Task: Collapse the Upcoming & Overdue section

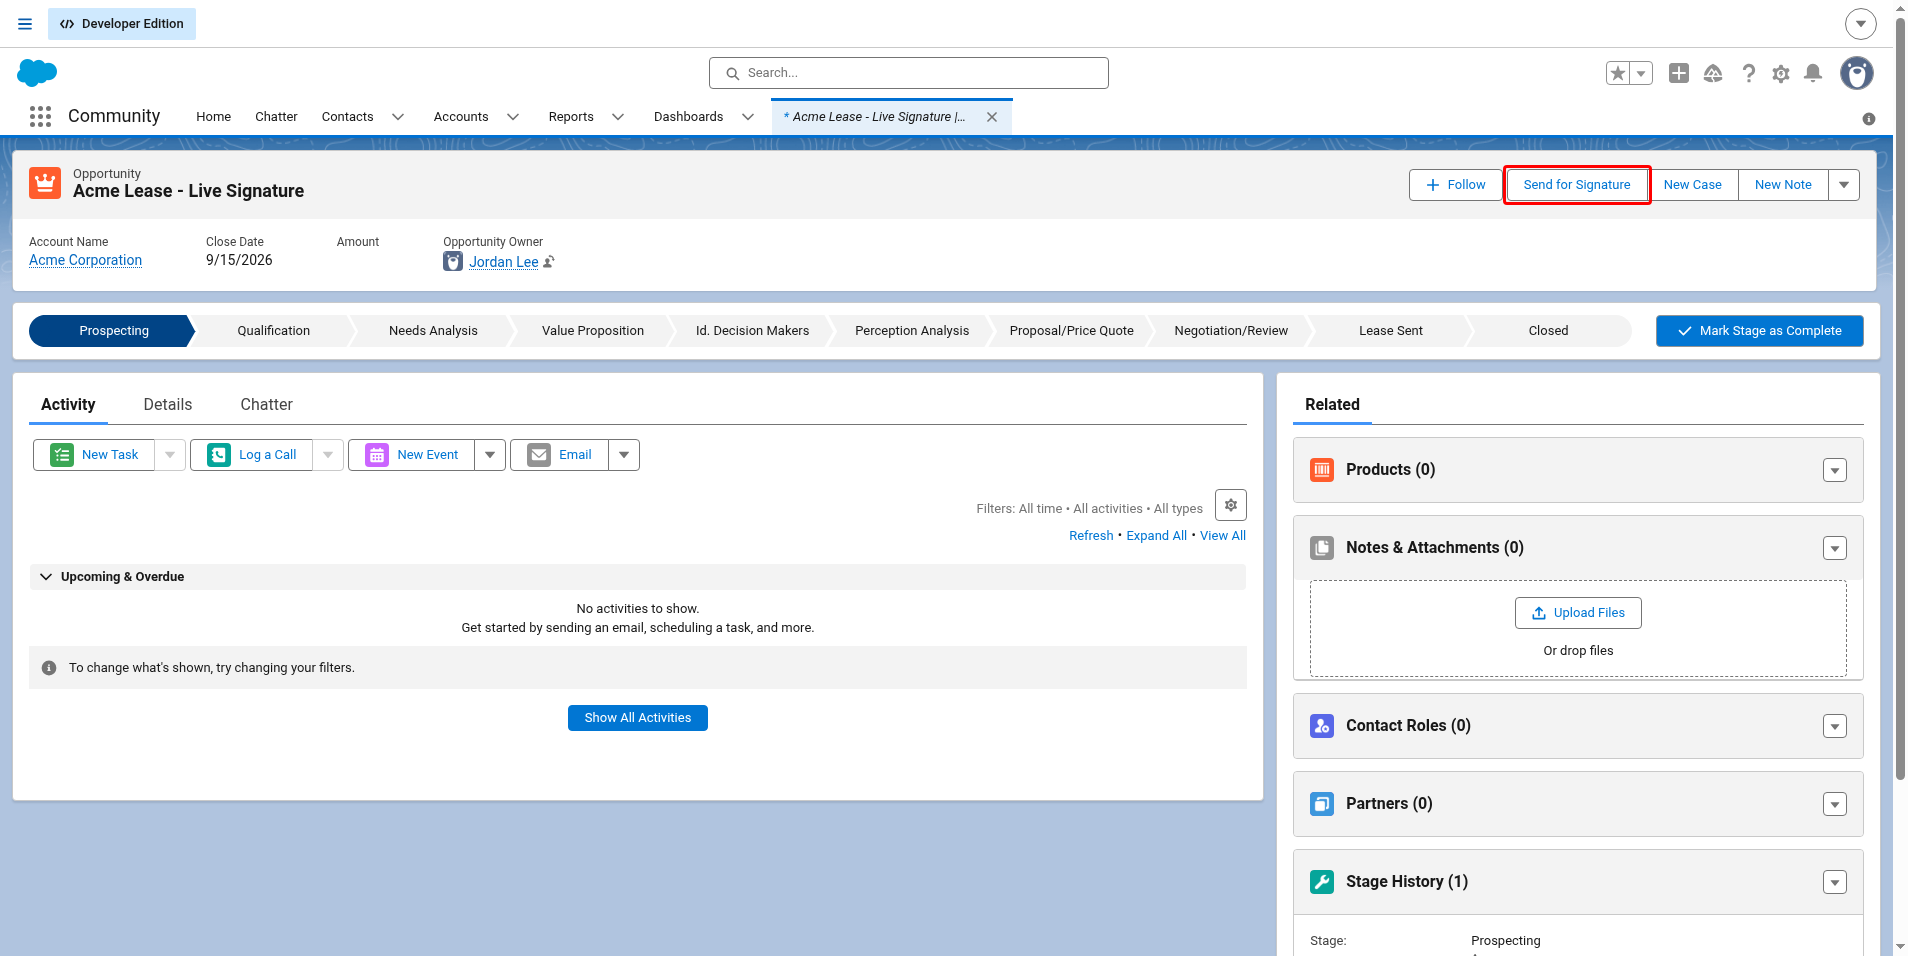Action: click(46, 577)
